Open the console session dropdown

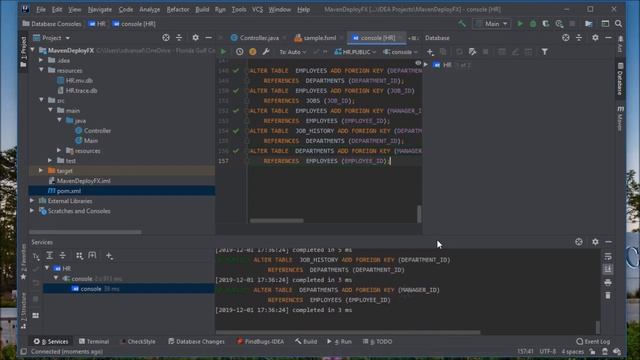click(401, 52)
